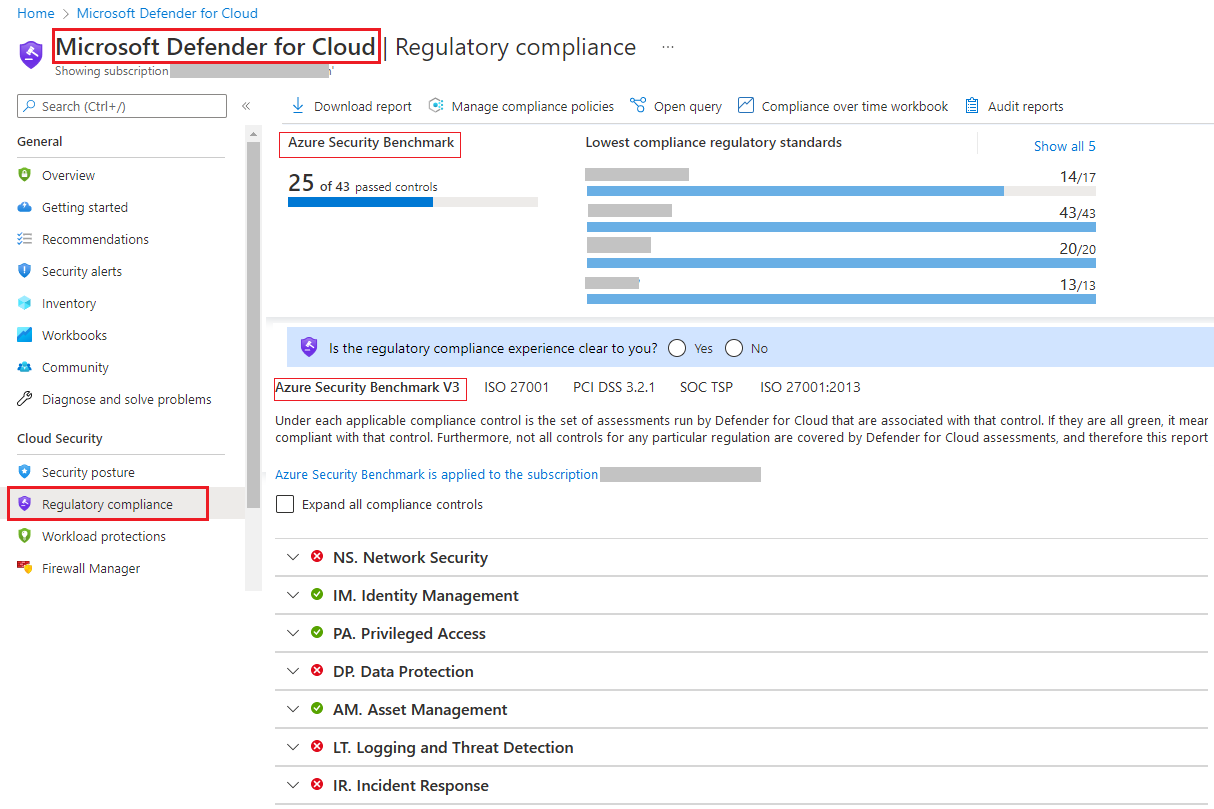Screen dimensions: 1214x809
Task: Switch to the PCI DSS 3.2.1 tab
Action: click(x=614, y=387)
